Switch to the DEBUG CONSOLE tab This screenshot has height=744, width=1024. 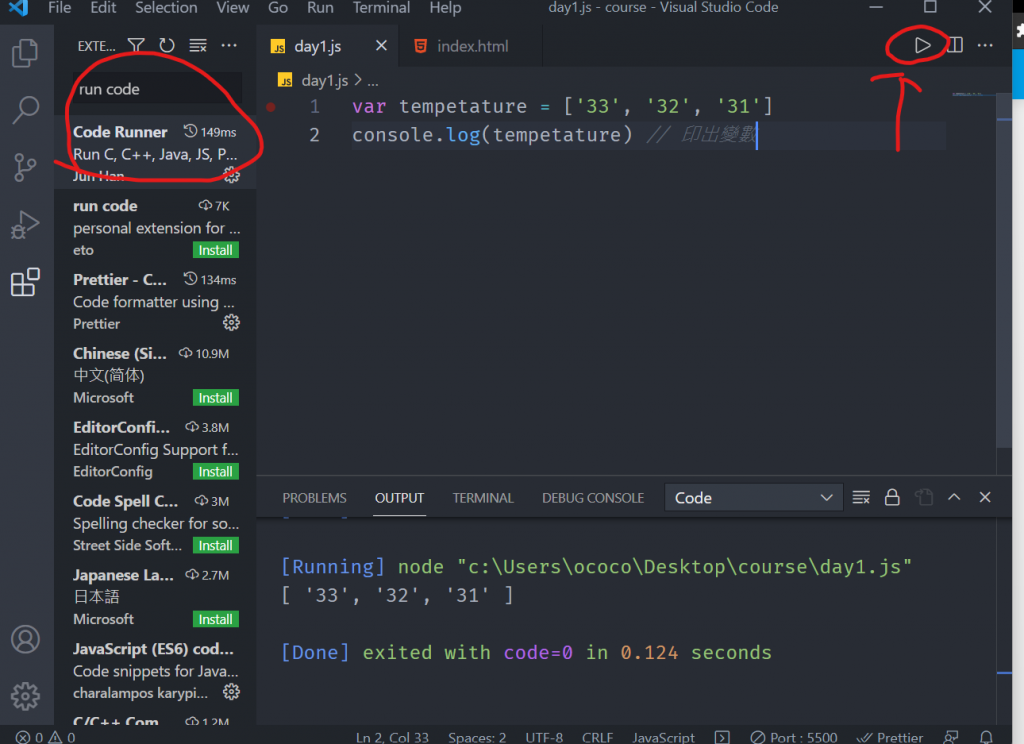(592, 498)
